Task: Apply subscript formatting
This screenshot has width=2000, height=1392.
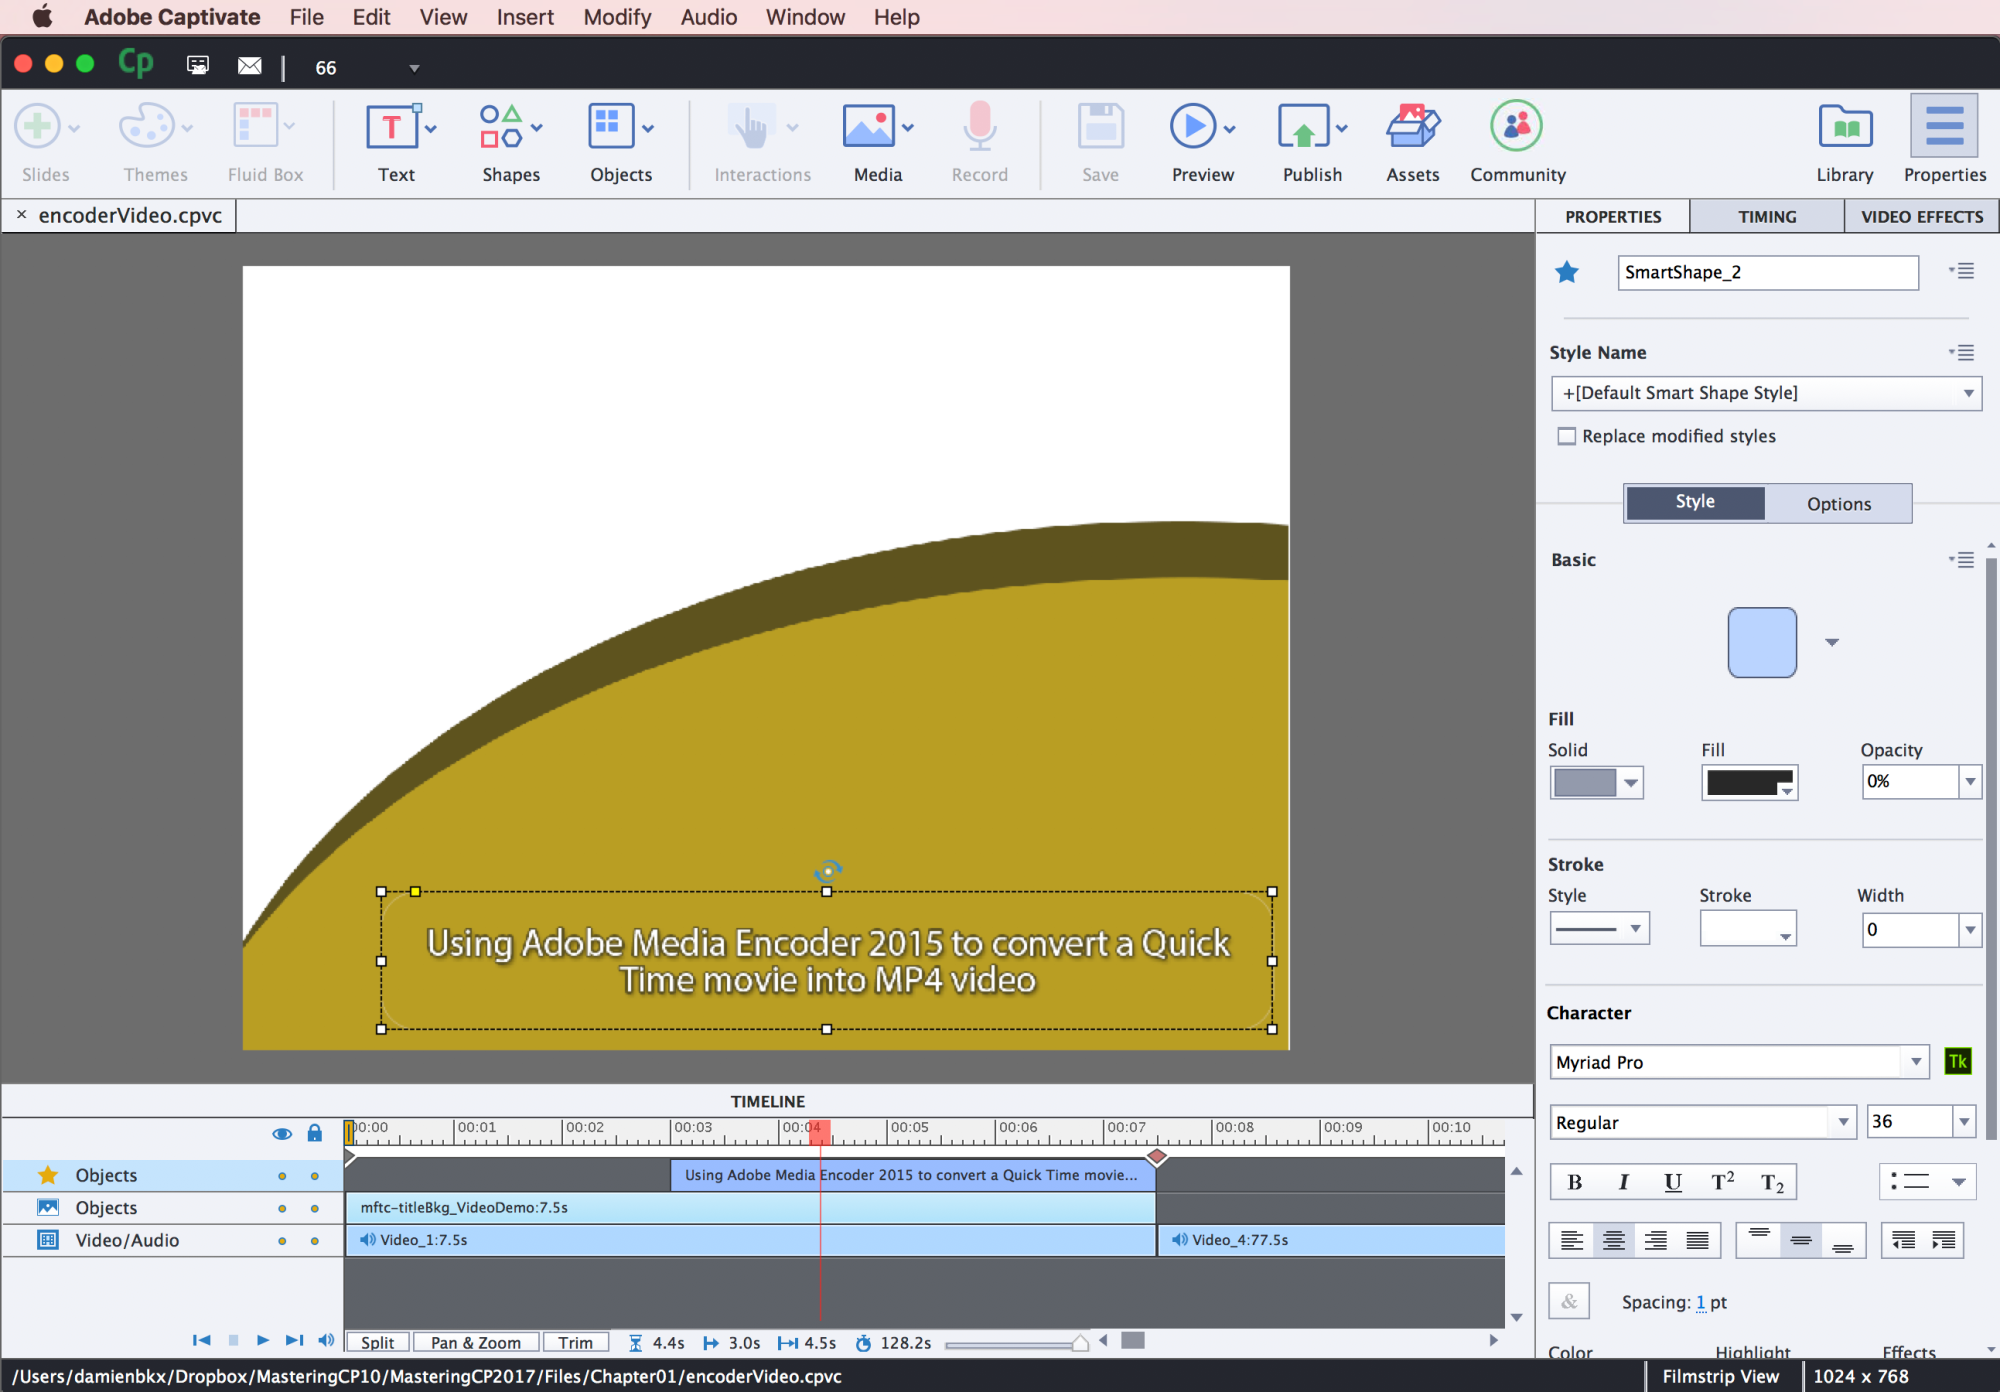Action: (x=1772, y=1182)
